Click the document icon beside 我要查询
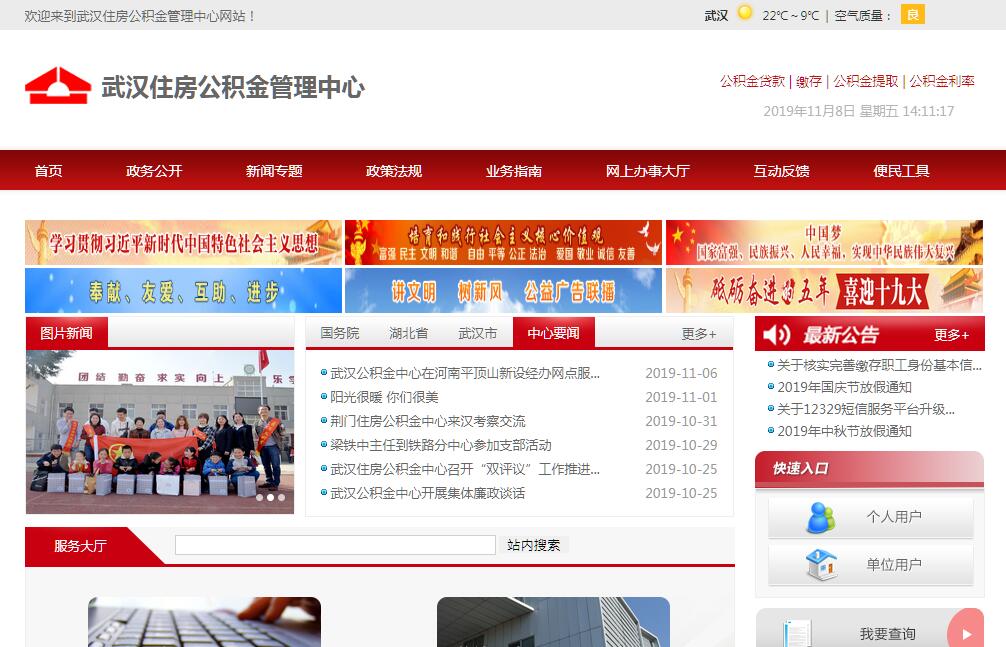 point(797,633)
